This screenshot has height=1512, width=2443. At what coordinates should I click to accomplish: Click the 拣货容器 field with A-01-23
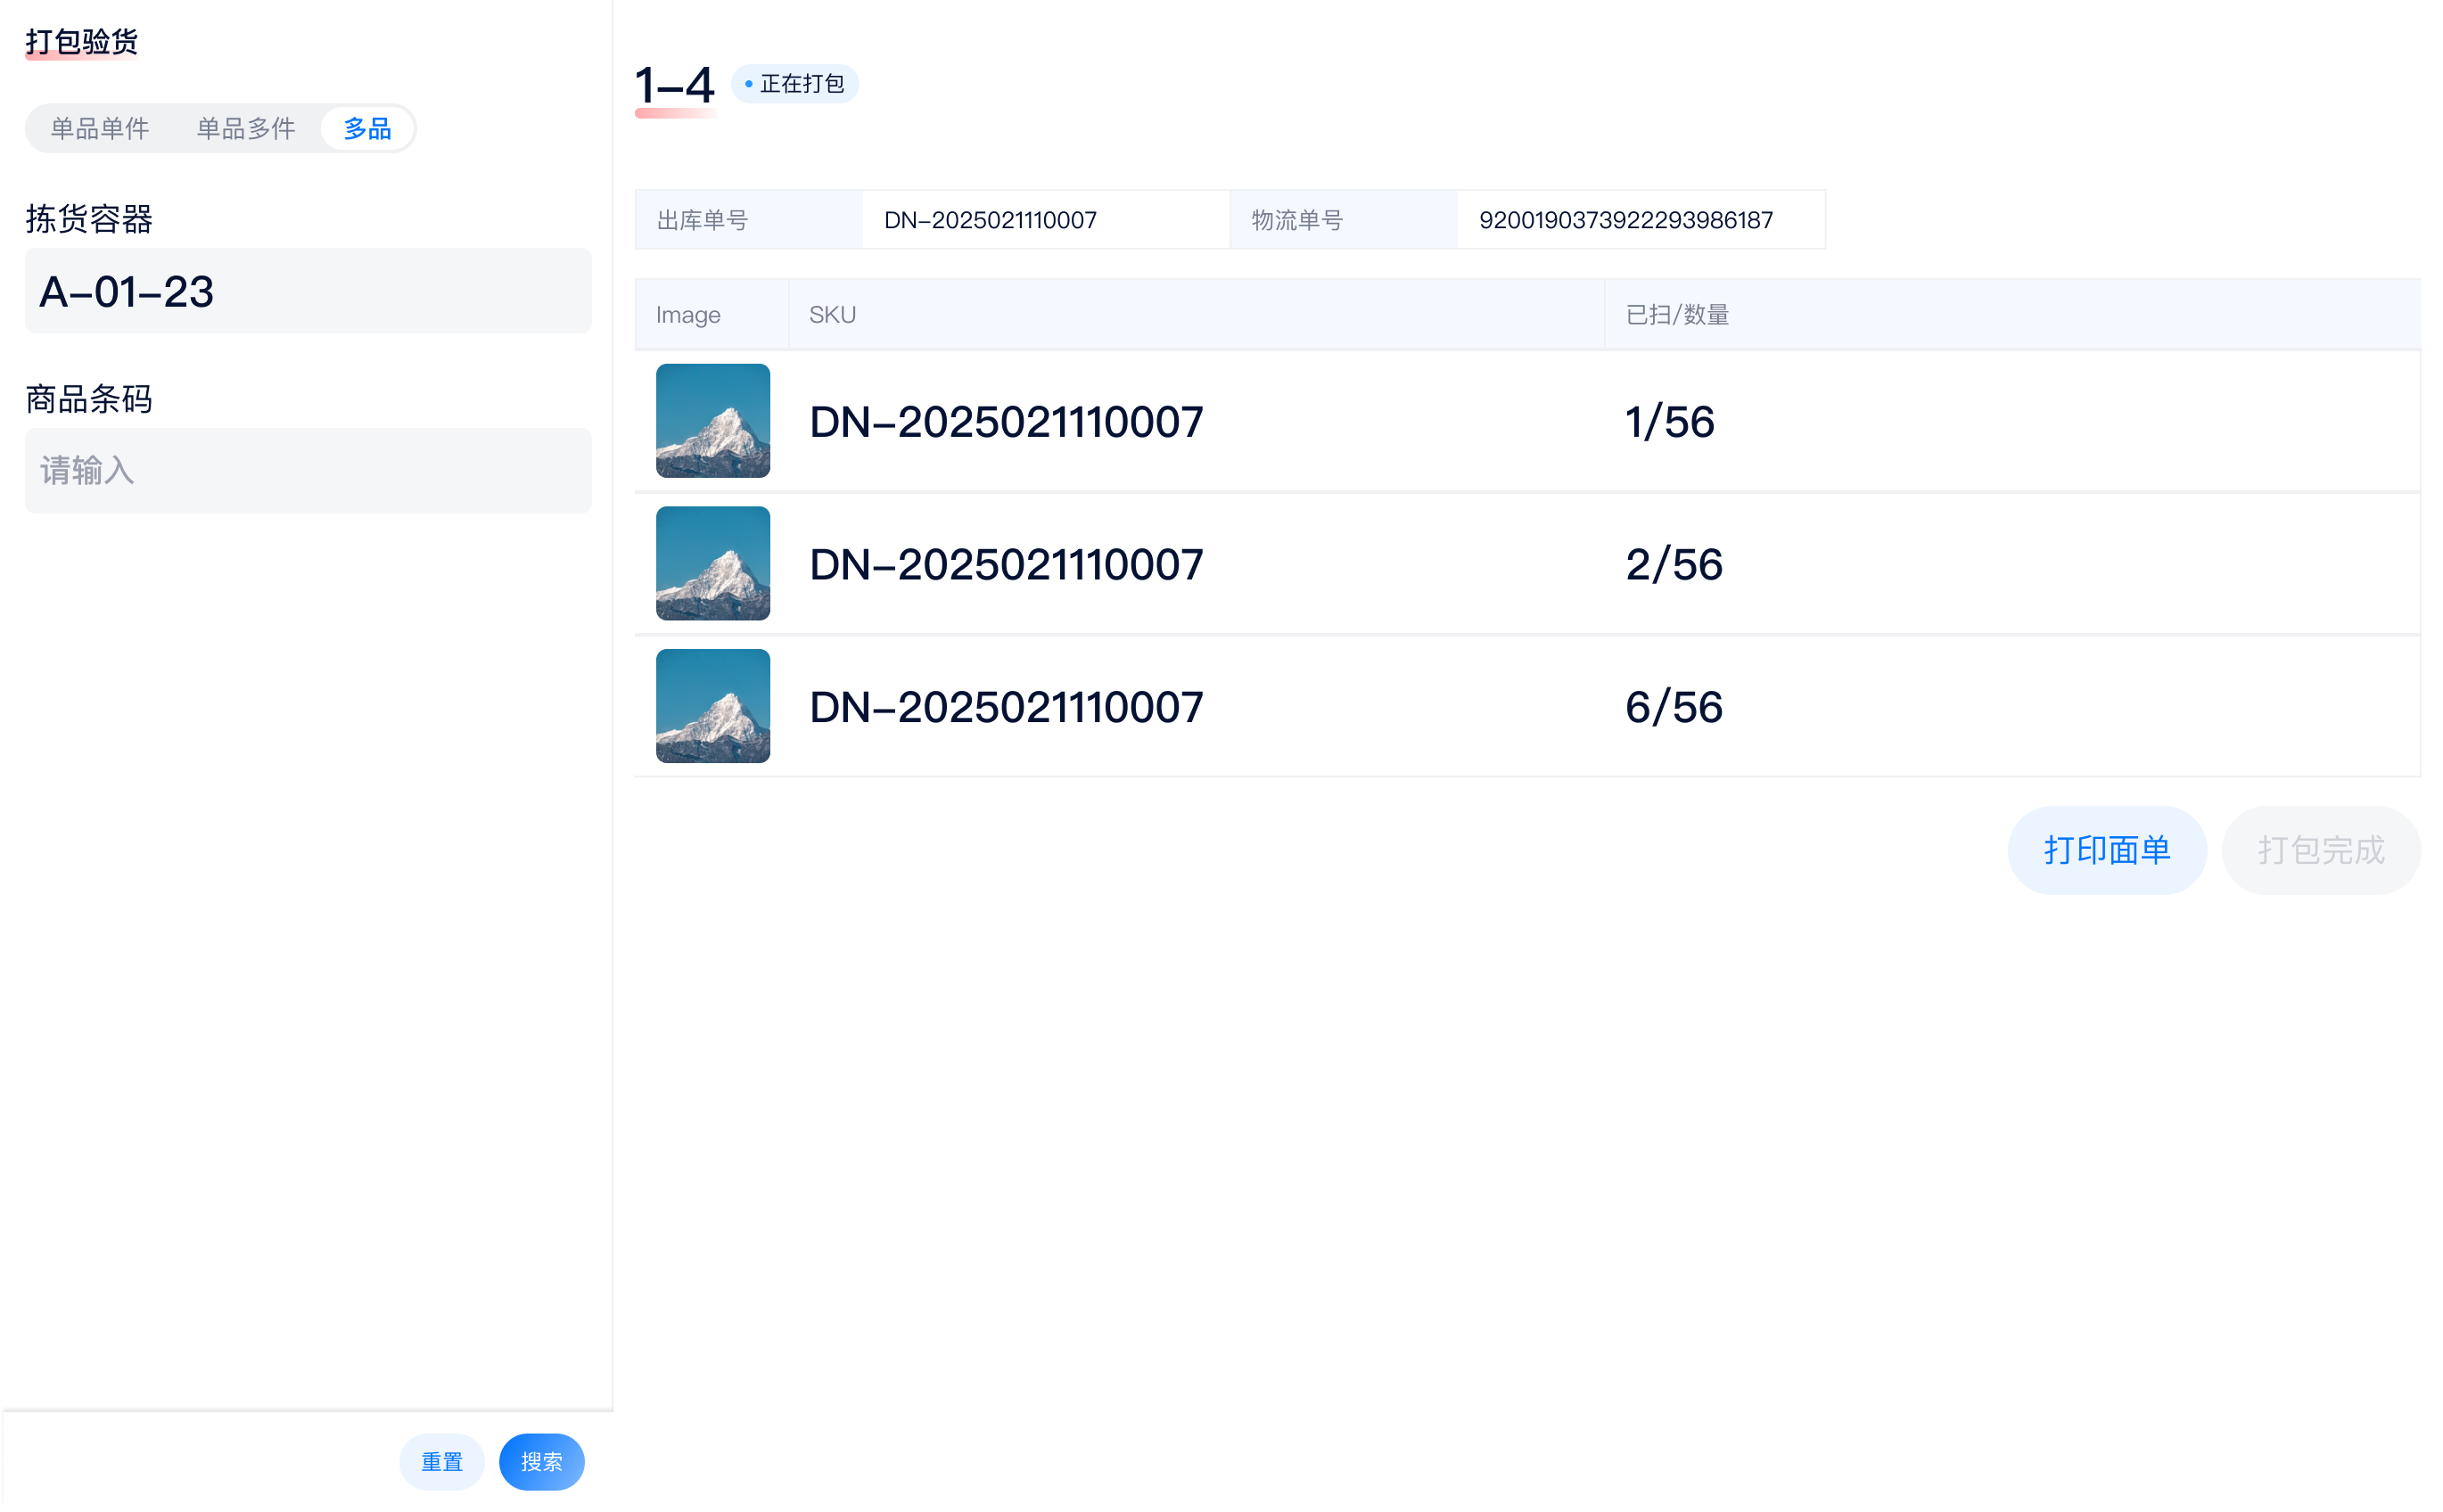[x=308, y=291]
